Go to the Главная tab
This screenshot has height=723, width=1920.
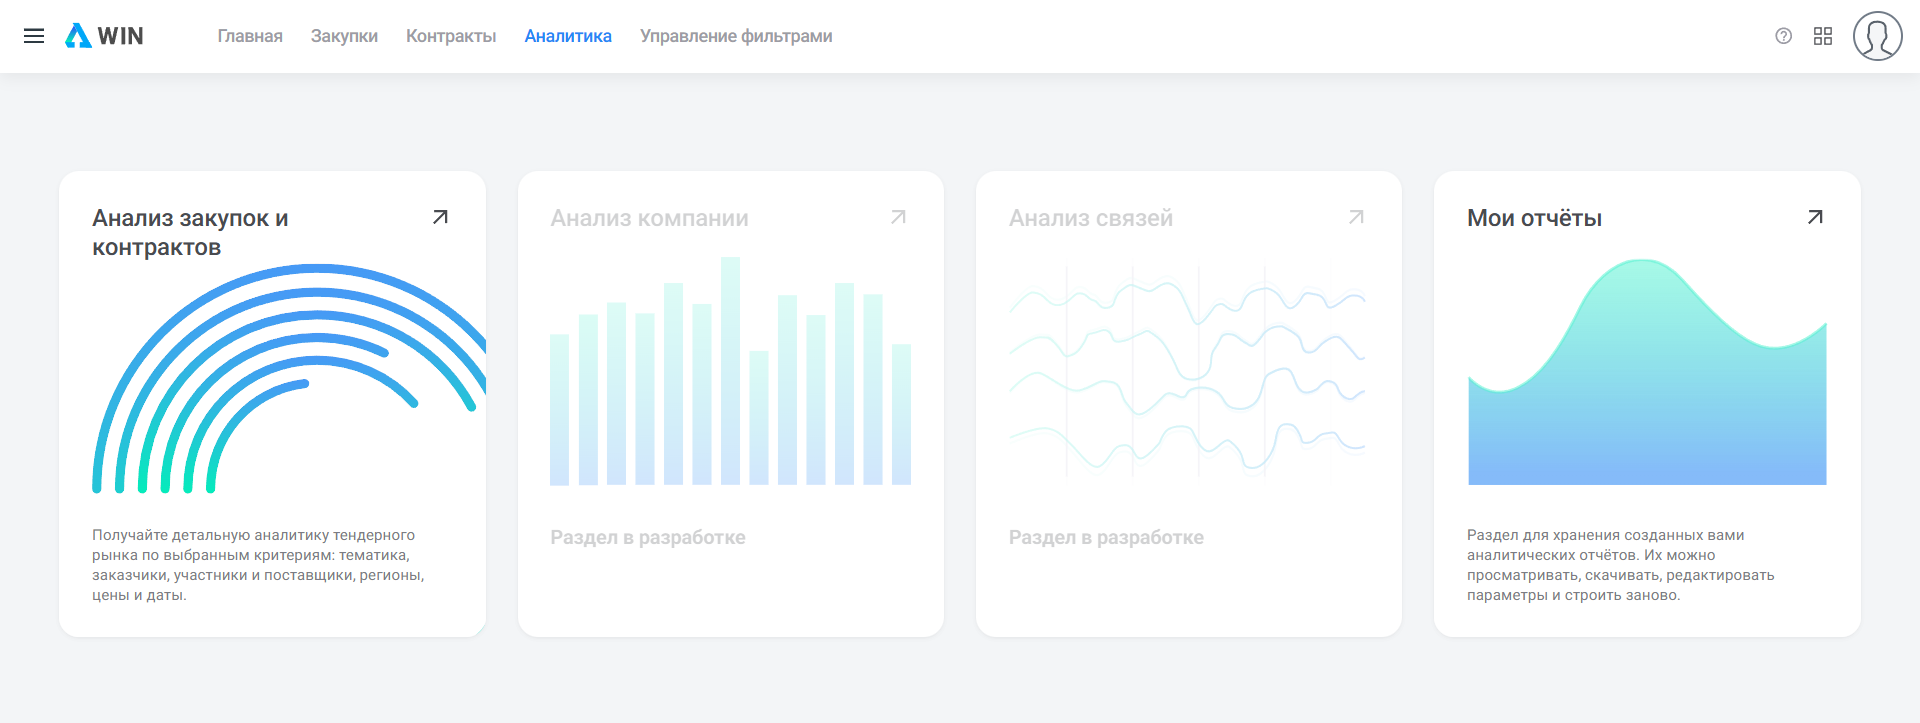tap(250, 36)
